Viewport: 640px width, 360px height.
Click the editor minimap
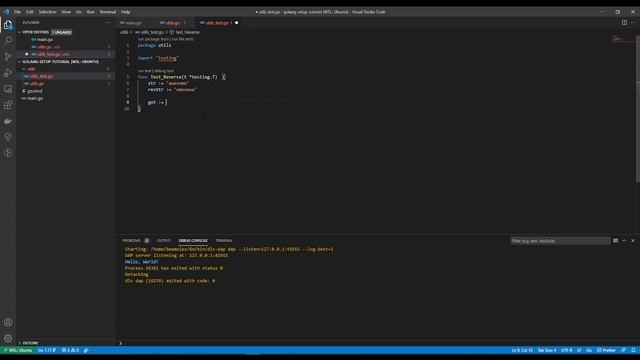click(623, 40)
